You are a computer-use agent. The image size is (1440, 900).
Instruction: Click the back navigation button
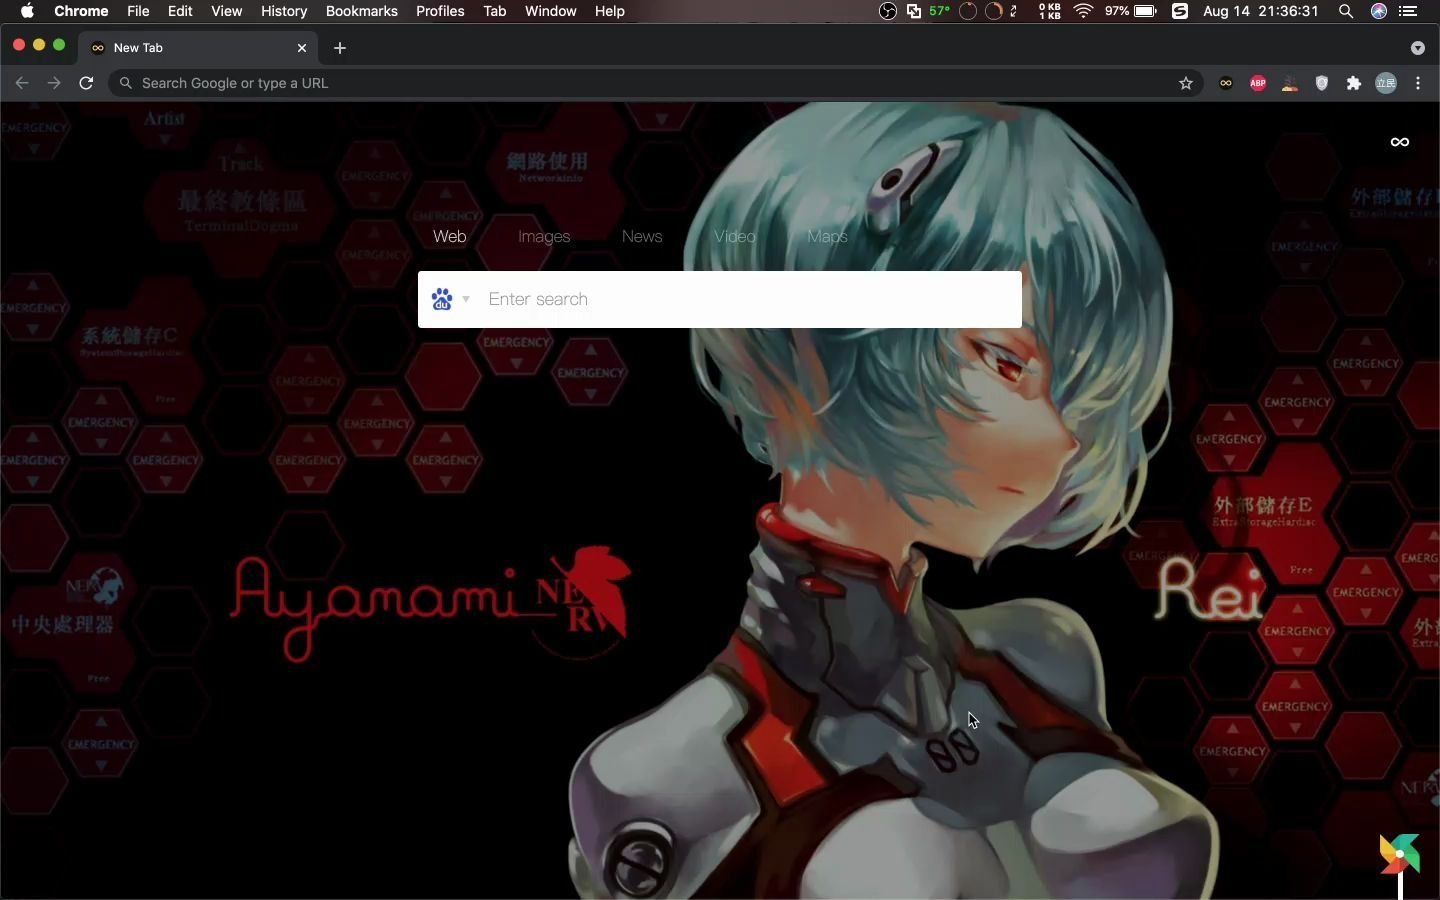(22, 83)
